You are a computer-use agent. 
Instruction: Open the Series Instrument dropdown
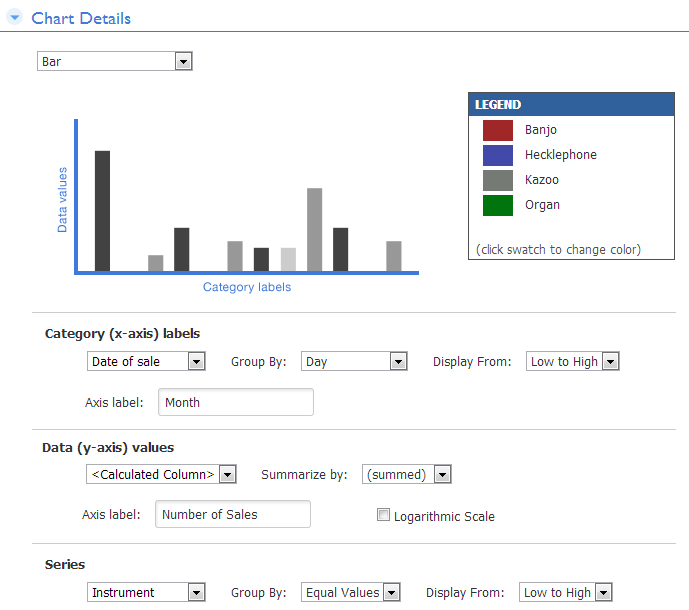point(146,592)
